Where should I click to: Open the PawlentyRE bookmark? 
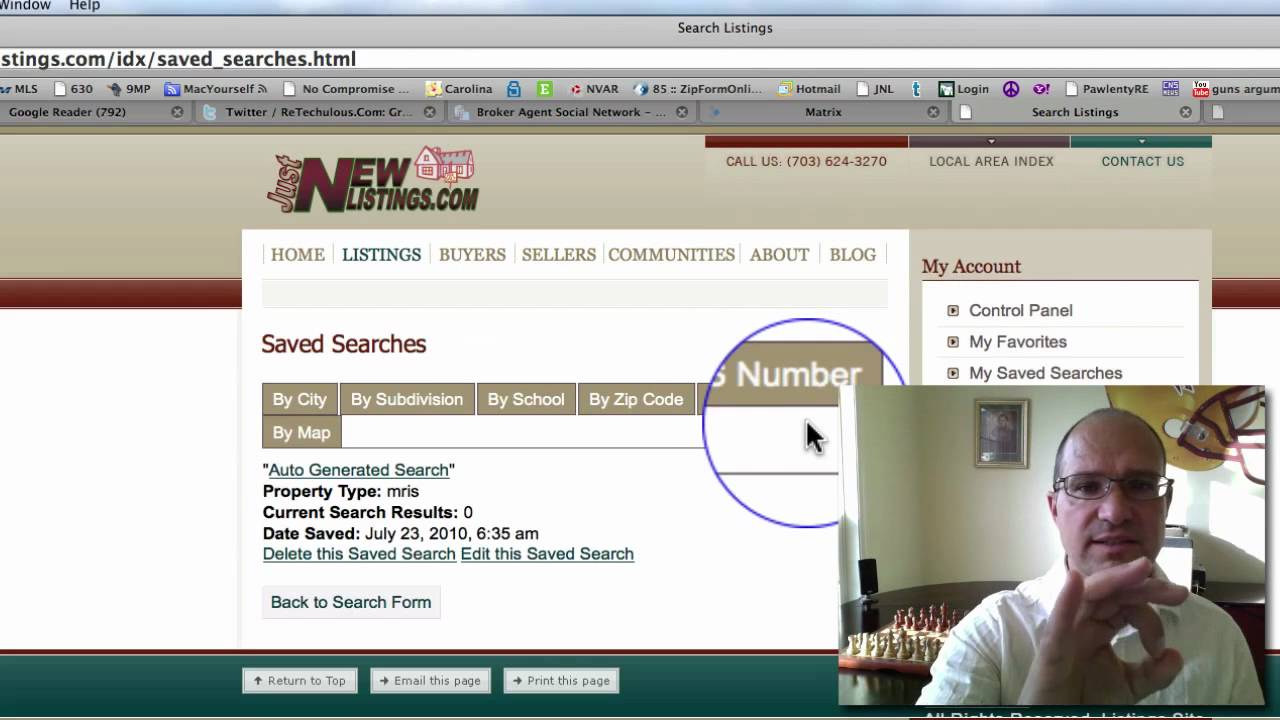click(1106, 89)
